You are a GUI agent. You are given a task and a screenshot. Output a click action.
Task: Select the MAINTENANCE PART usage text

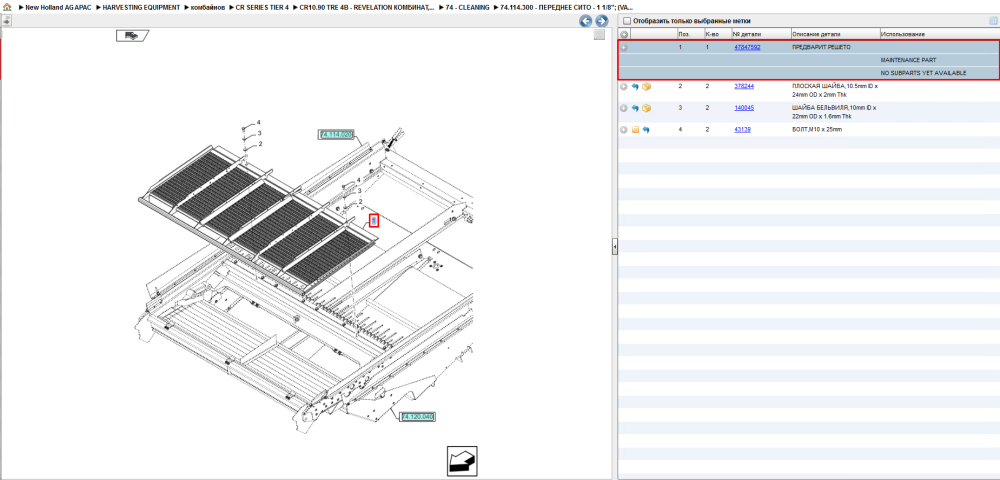click(908, 60)
